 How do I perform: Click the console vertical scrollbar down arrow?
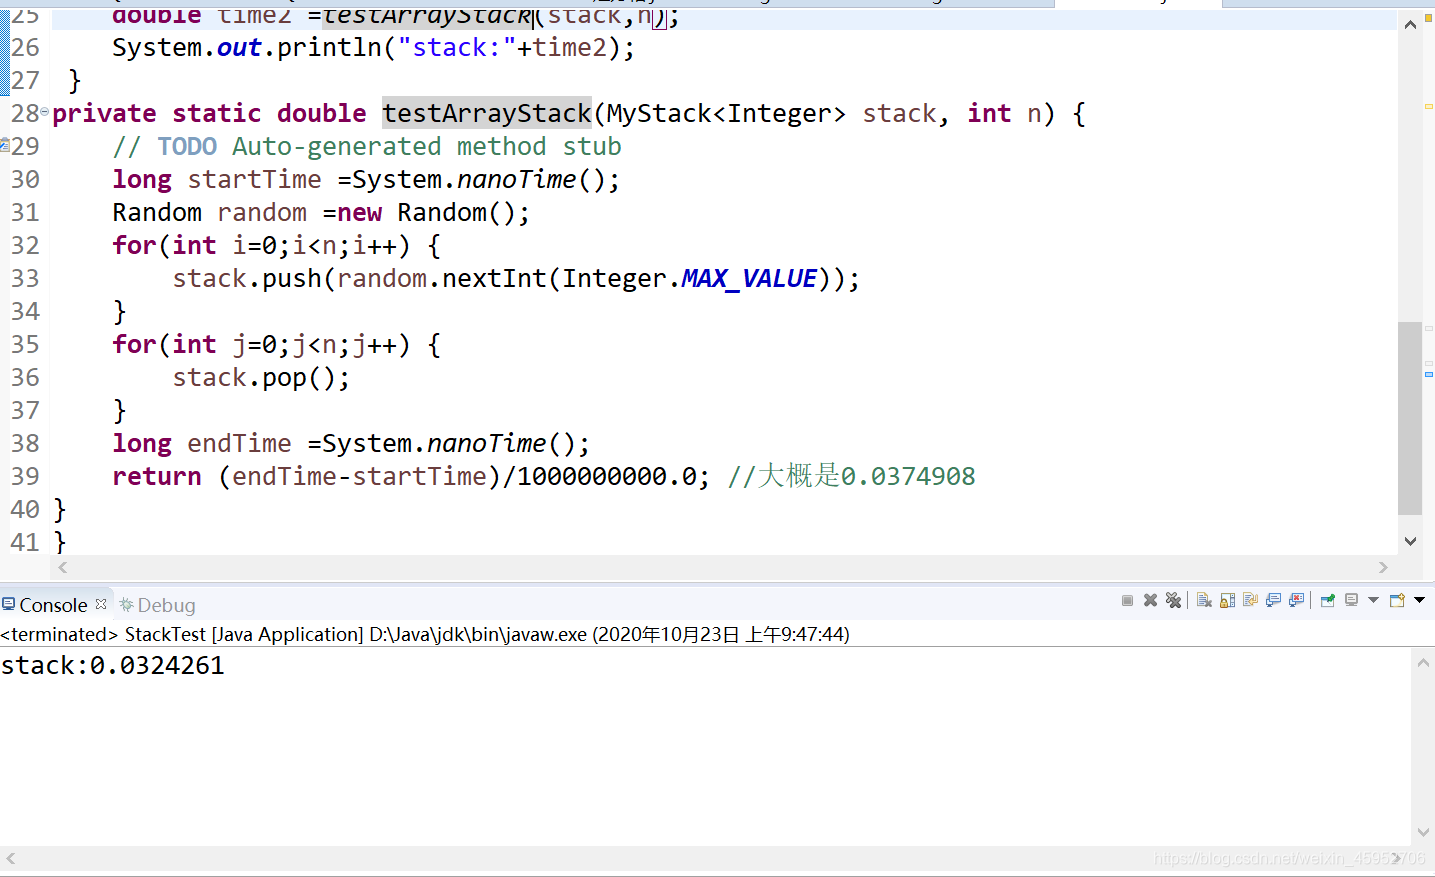tap(1423, 832)
